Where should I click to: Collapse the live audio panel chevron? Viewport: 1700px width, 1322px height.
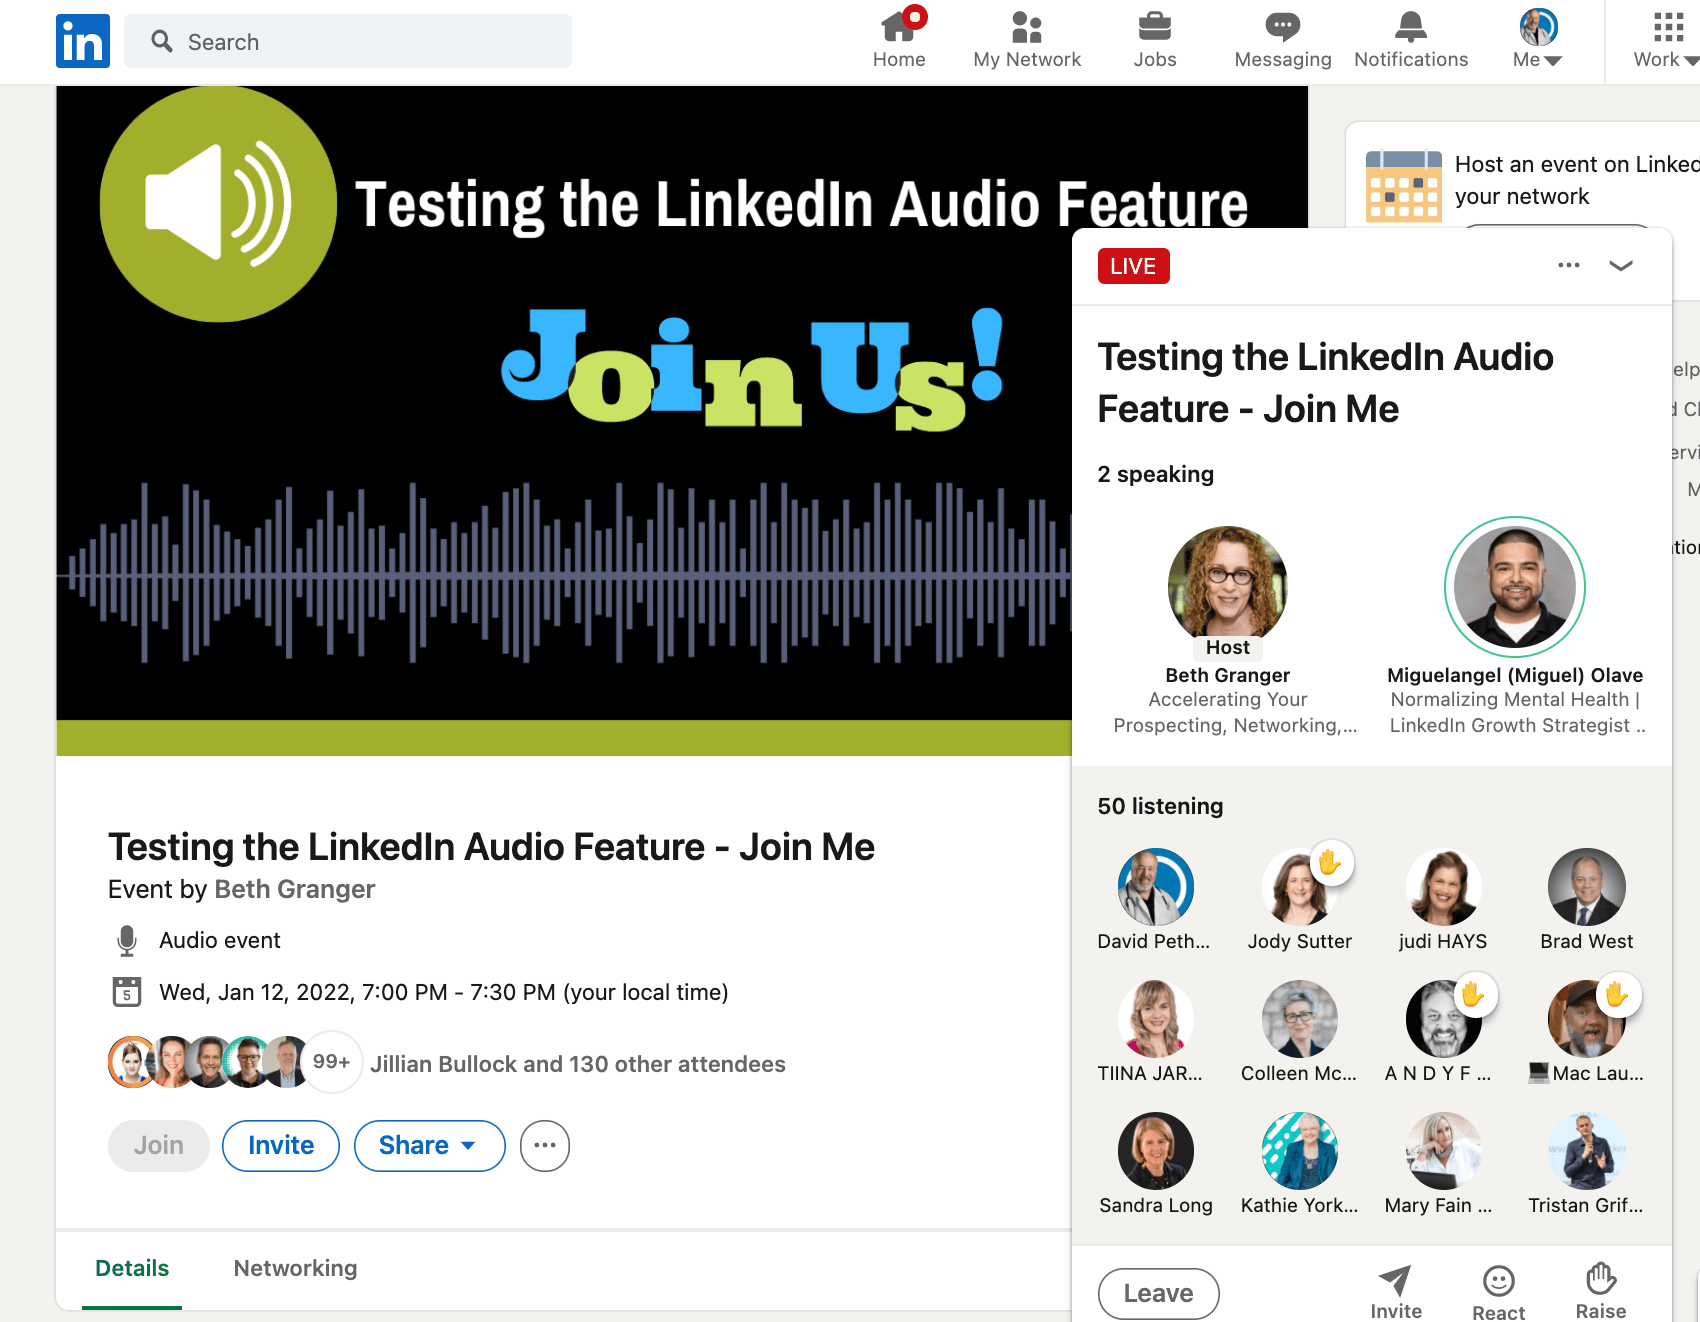coord(1621,265)
